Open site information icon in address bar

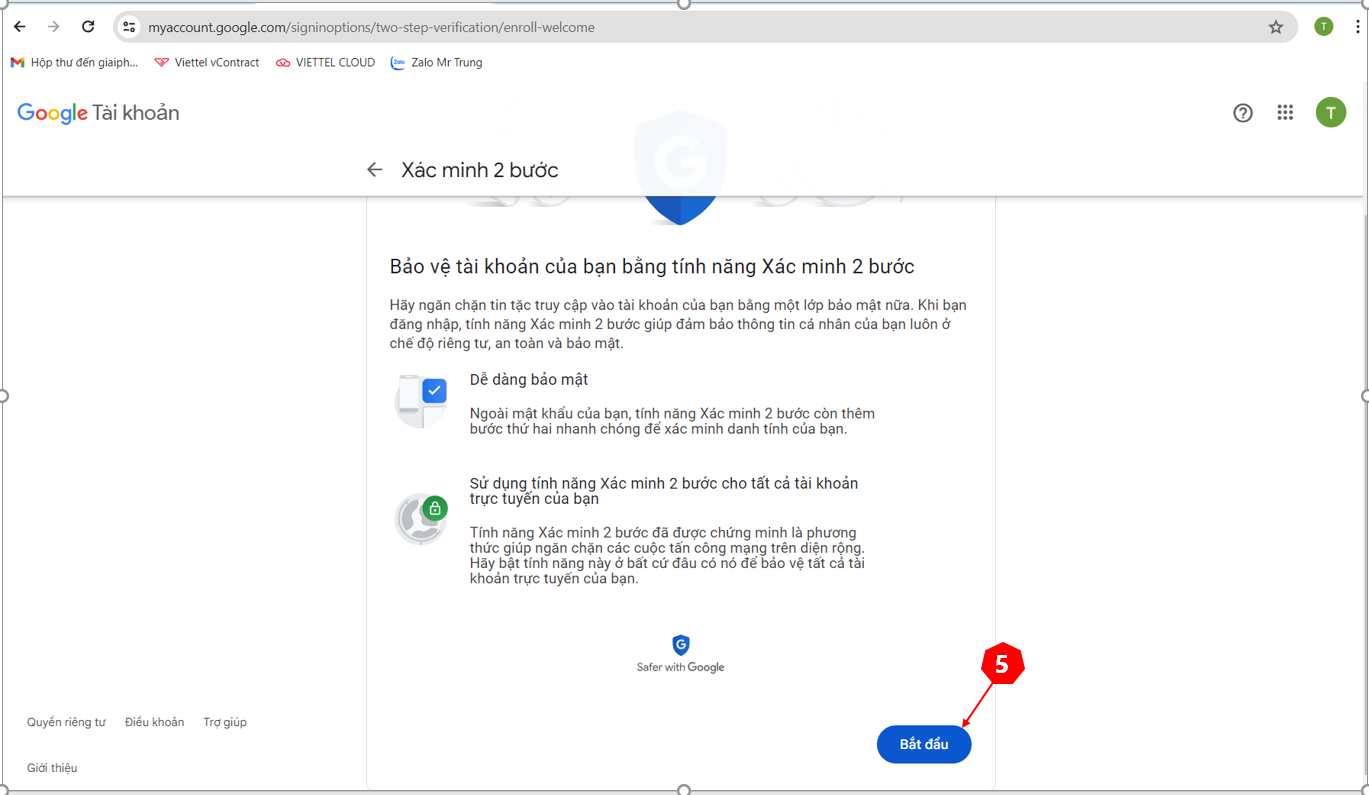point(129,27)
